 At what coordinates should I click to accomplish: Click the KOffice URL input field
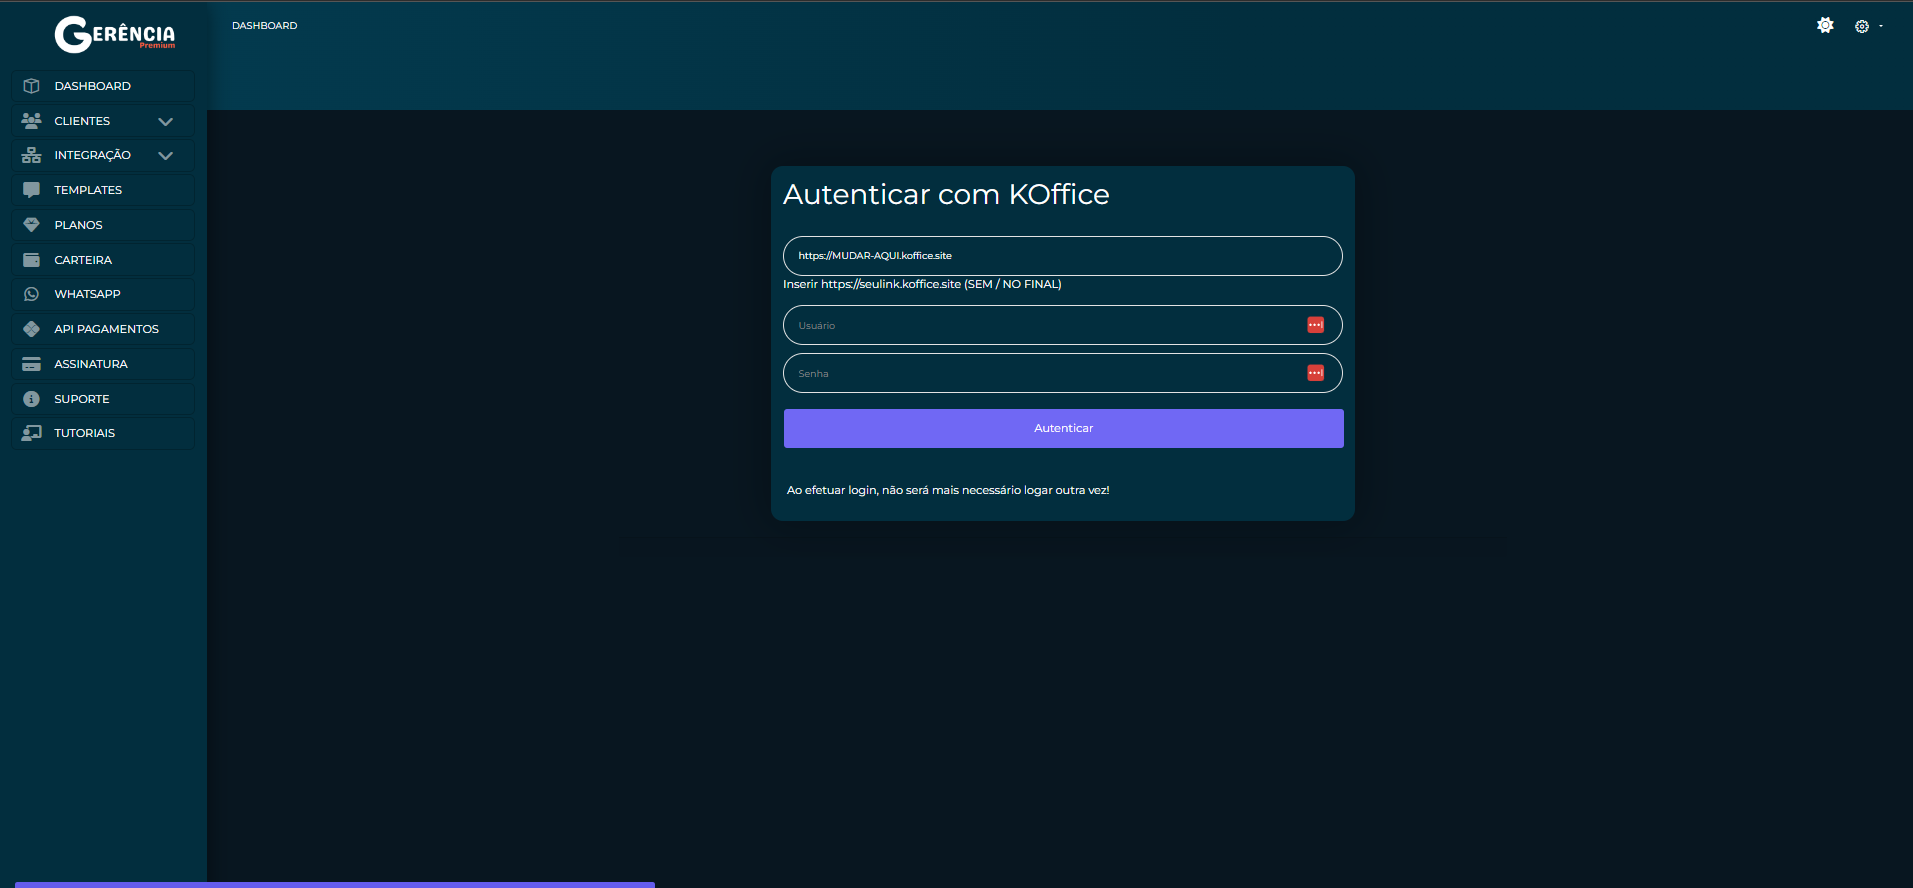click(1062, 256)
